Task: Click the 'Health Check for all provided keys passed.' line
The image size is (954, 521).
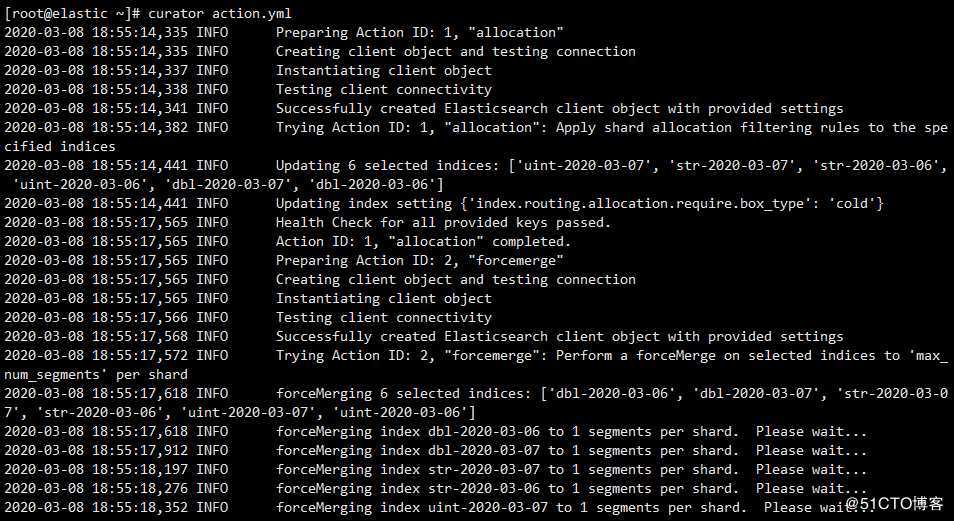Action: [x=443, y=222]
